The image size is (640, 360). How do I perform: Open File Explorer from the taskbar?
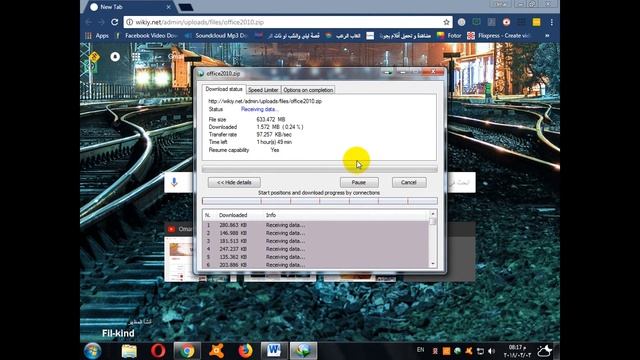(x=129, y=351)
